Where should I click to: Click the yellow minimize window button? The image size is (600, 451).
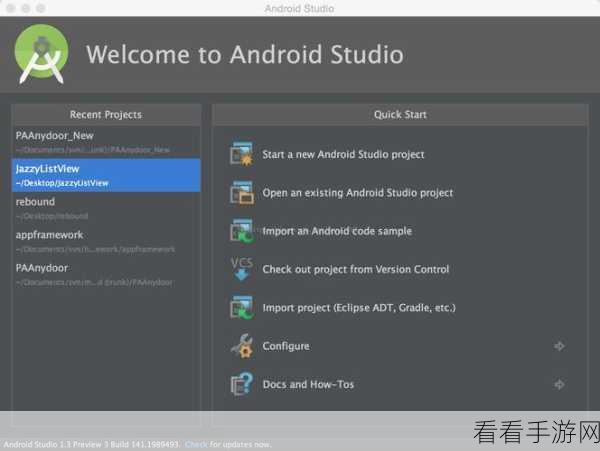(x=26, y=8)
